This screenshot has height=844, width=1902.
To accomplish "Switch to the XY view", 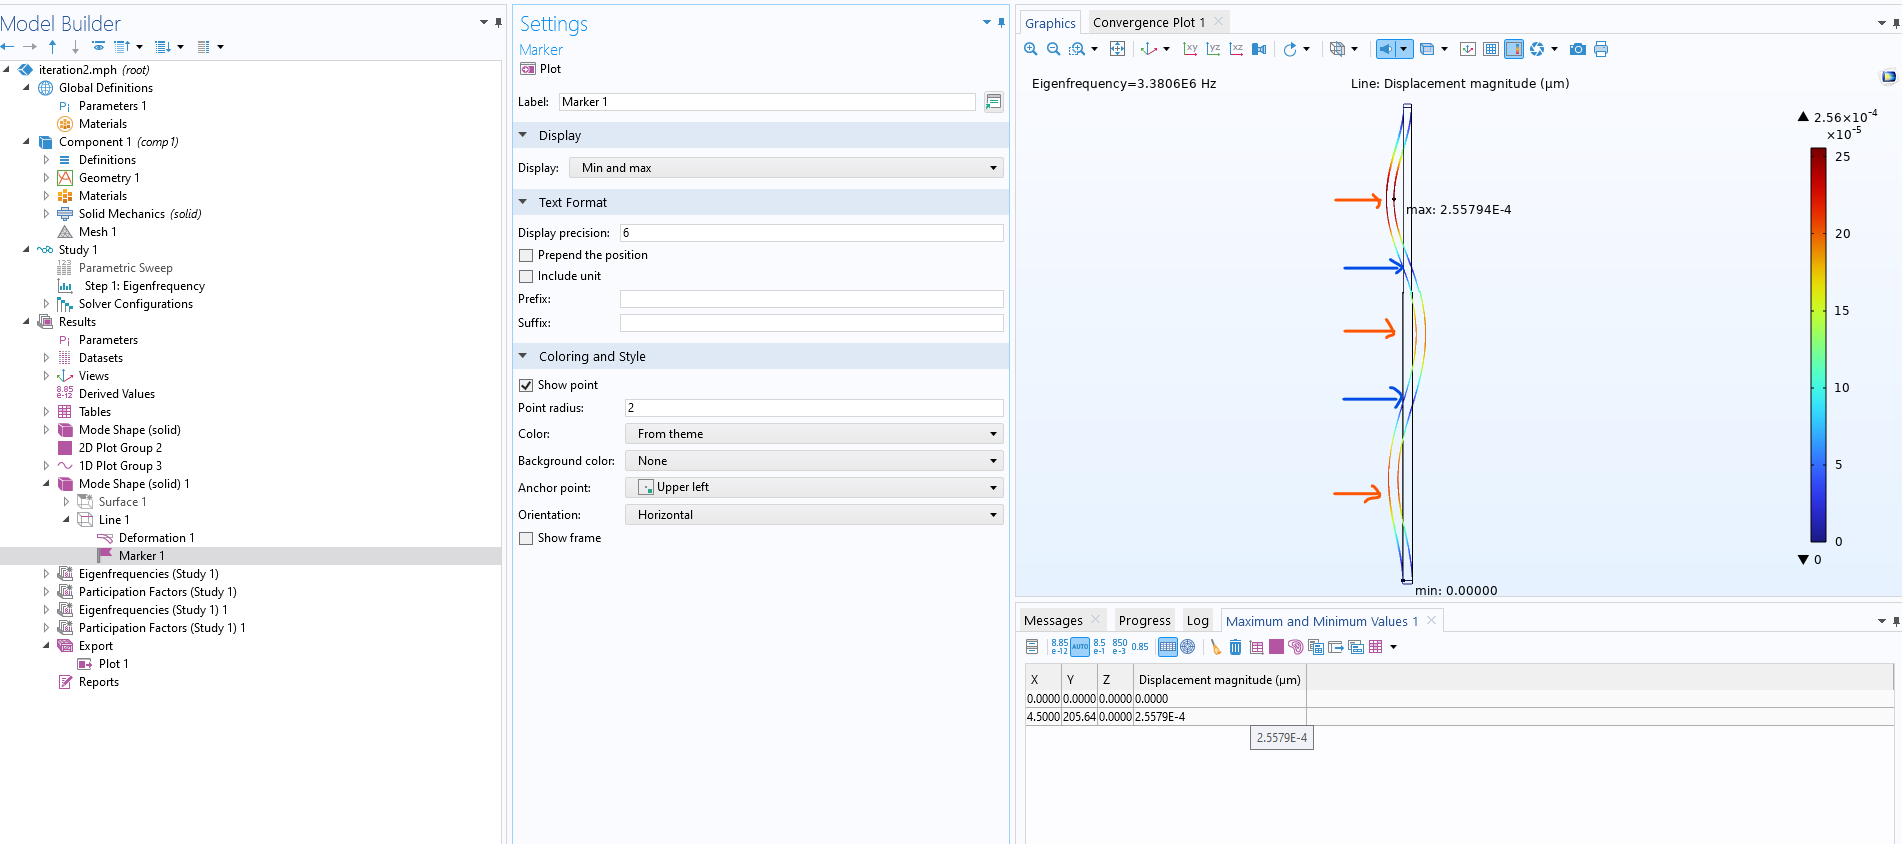I will tap(1190, 49).
